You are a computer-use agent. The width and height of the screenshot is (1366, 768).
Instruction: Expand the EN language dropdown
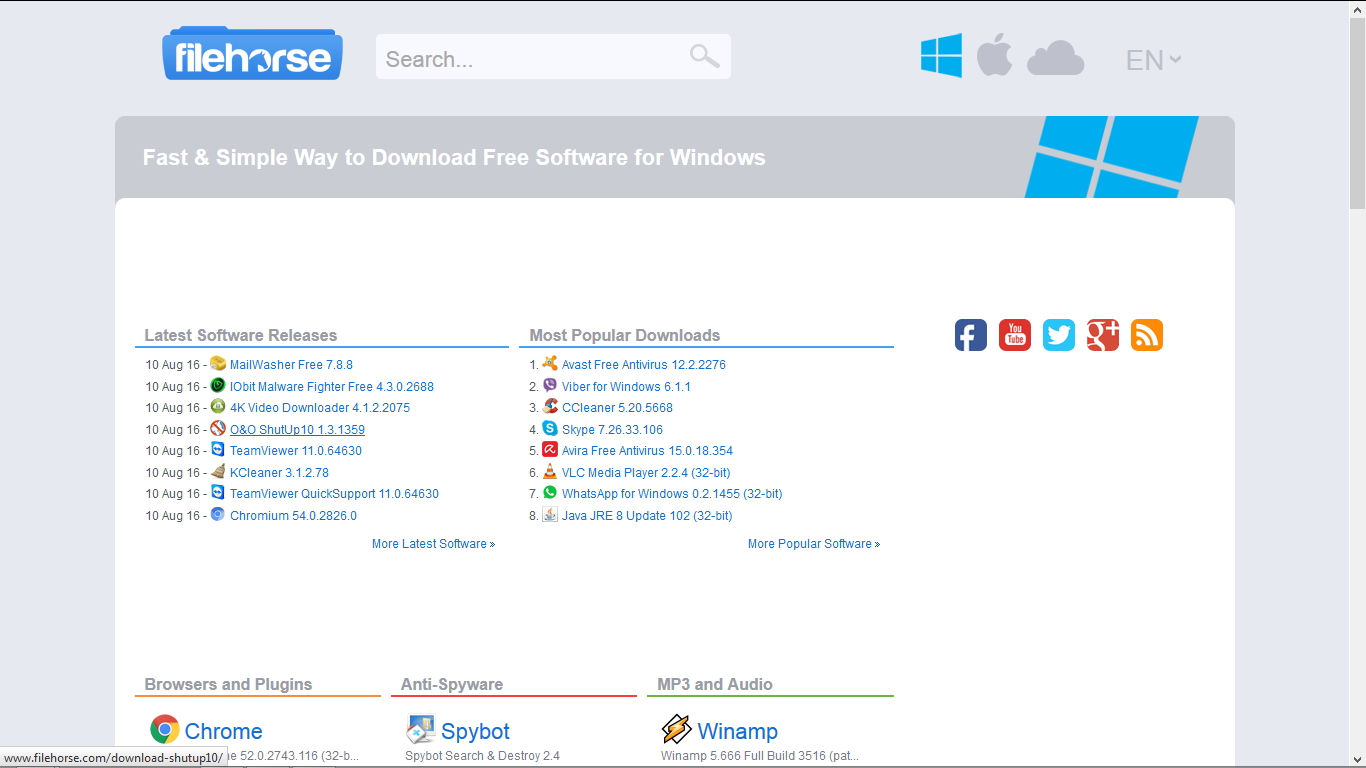1152,60
